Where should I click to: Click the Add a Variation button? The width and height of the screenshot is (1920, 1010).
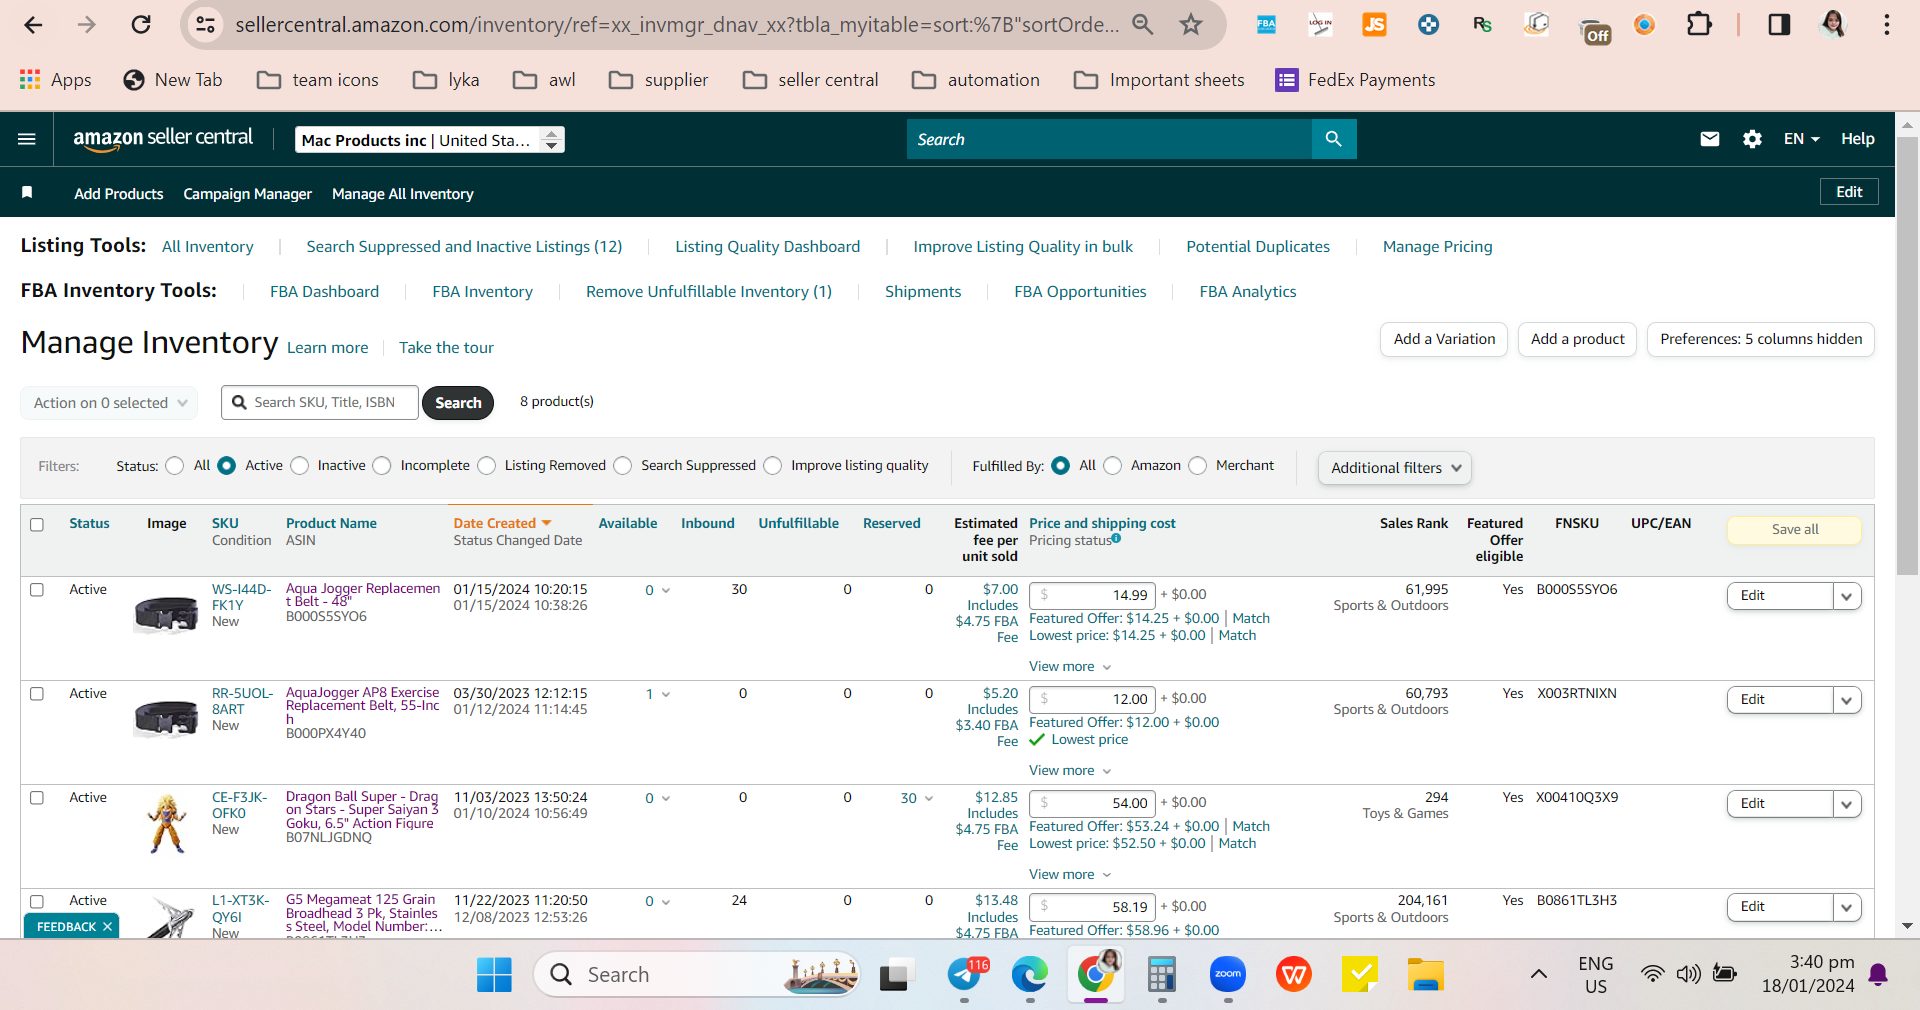pyautogui.click(x=1444, y=339)
